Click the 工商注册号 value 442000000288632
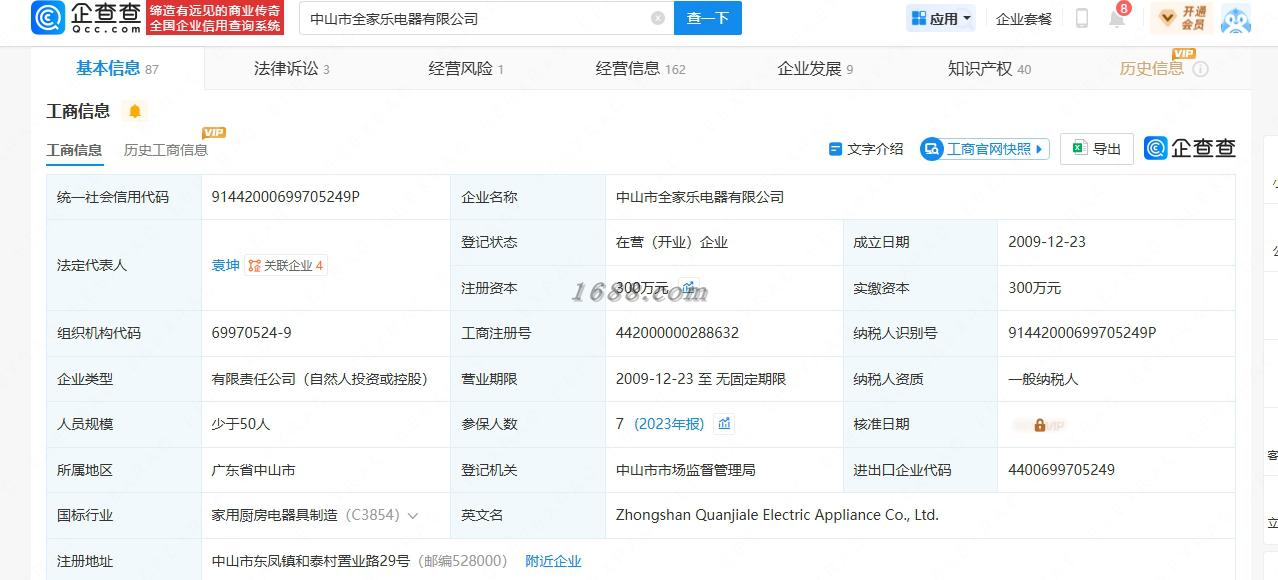1278x580 pixels. pyautogui.click(x=677, y=333)
